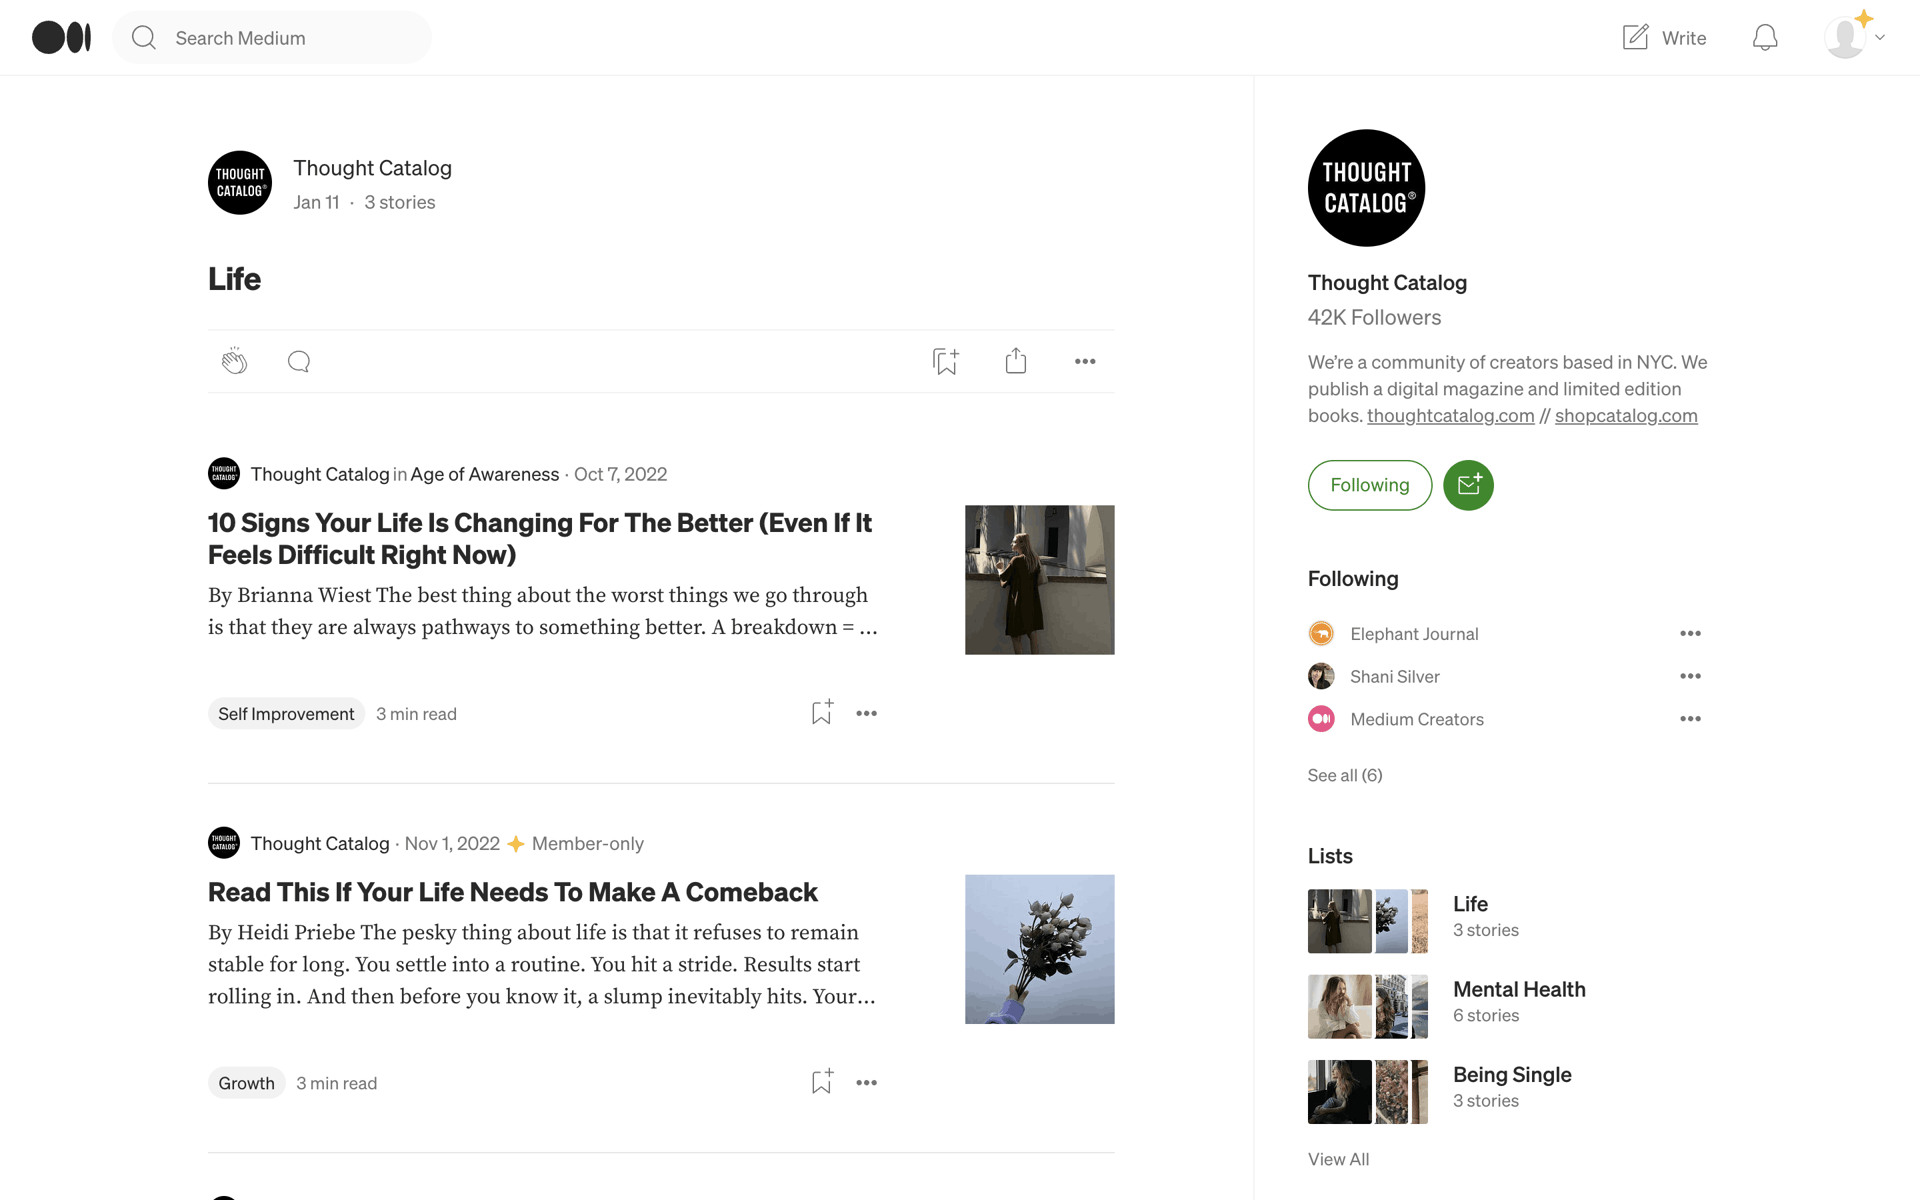The image size is (1920, 1200).
Task: Open the Write page link
Action: click(1684, 37)
